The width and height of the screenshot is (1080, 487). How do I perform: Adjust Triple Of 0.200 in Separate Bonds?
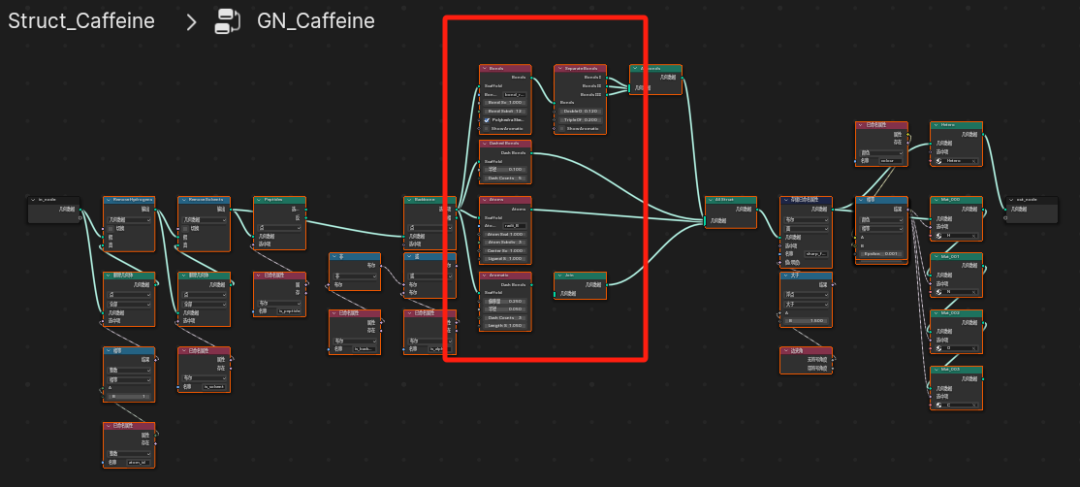581,119
